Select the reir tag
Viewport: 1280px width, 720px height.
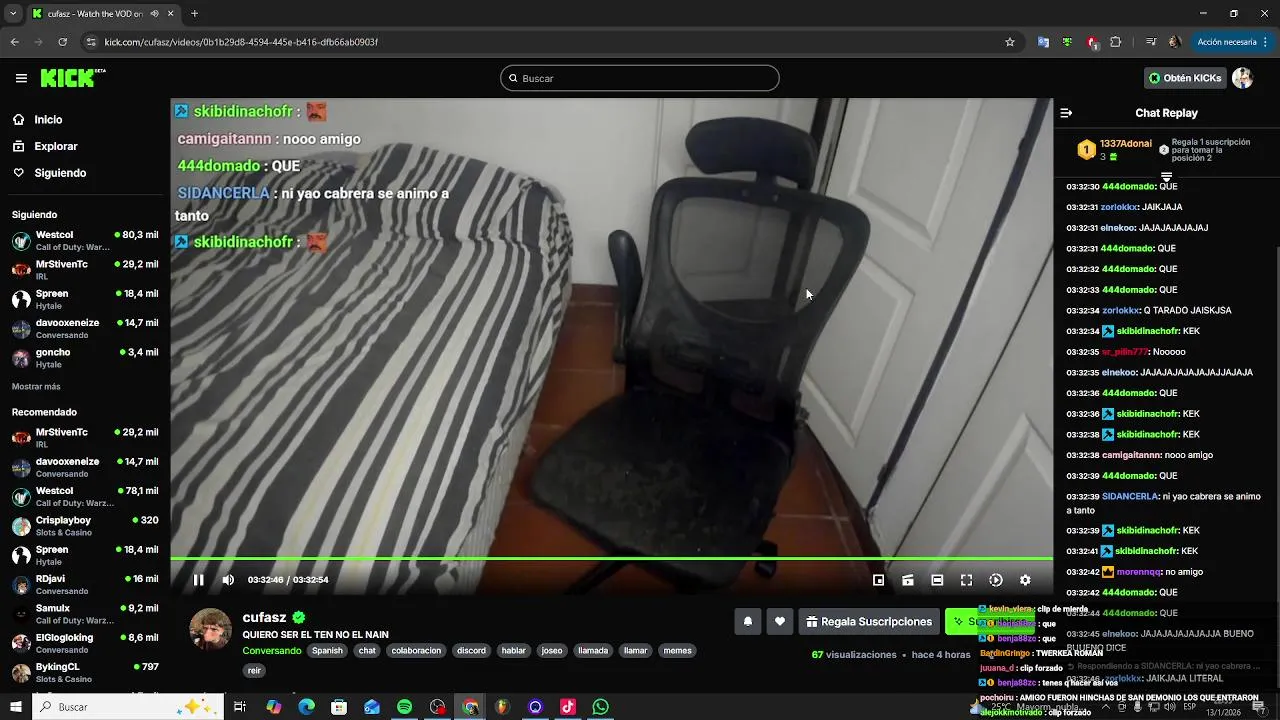(x=254, y=671)
